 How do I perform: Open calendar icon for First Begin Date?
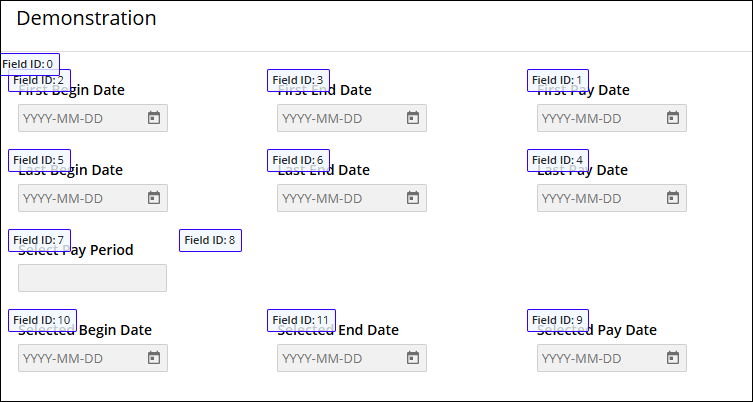click(x=154, y=118)
